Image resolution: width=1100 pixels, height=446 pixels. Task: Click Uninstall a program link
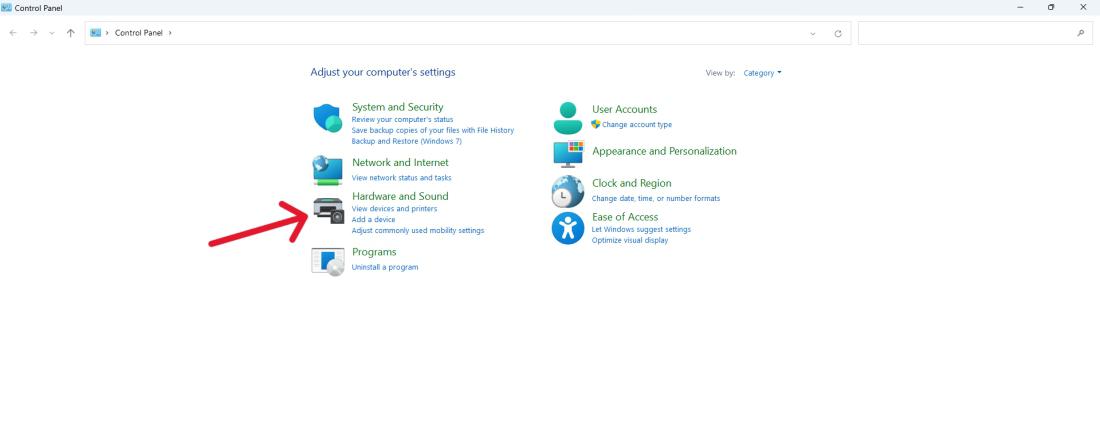click(x=385, y=267)
